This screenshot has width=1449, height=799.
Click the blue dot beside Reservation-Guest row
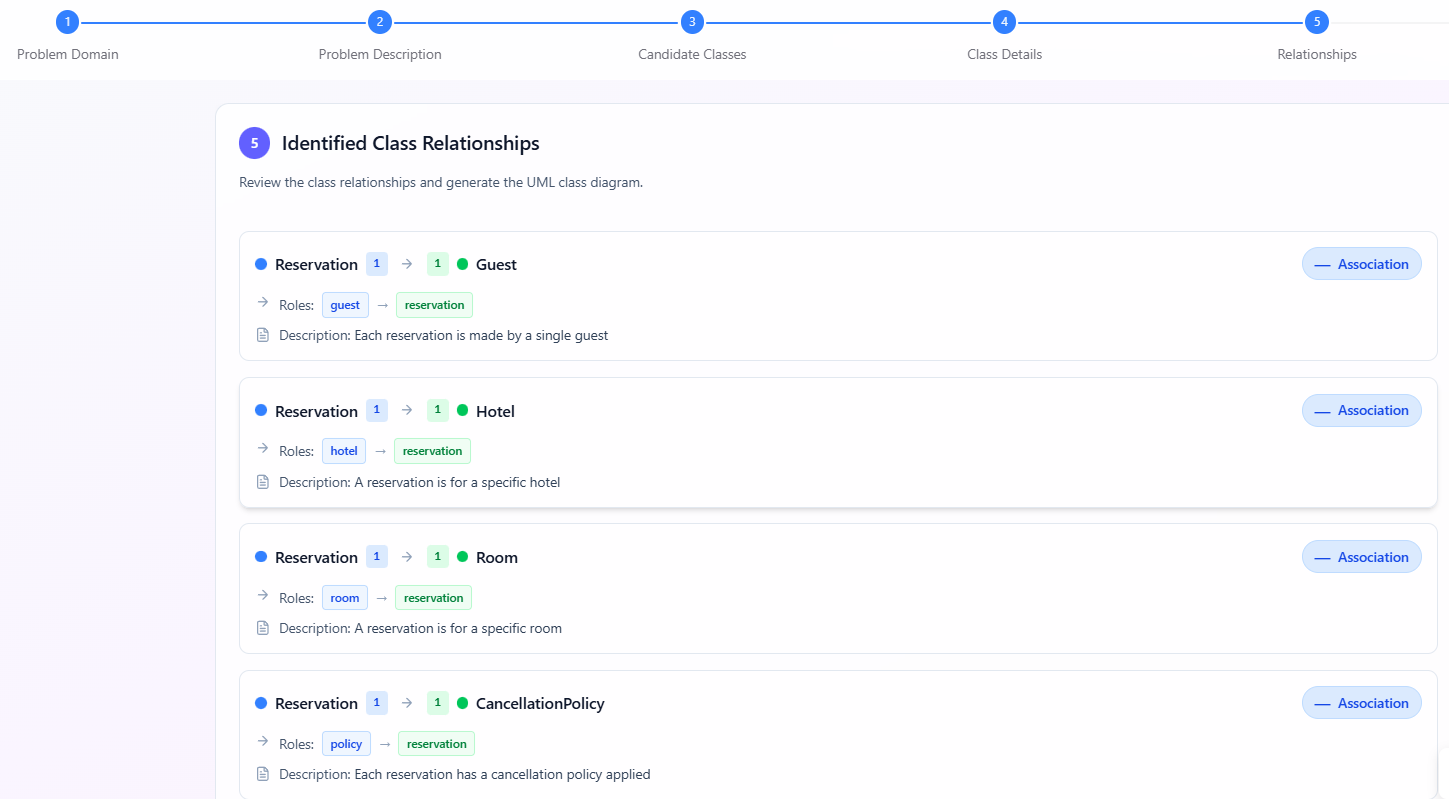[261, 264]
